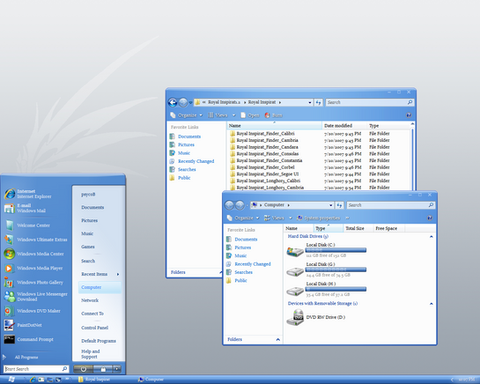
Task: Sort by Free Space column in the Computer window
Action: 387,228
